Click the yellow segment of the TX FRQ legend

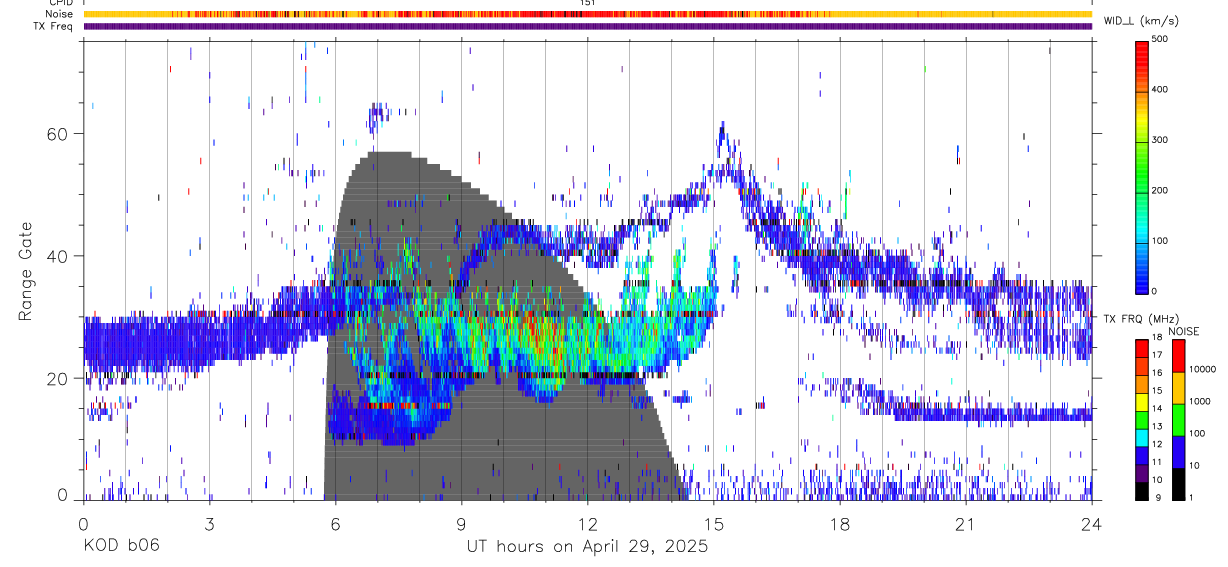[x=1142, y=402]
